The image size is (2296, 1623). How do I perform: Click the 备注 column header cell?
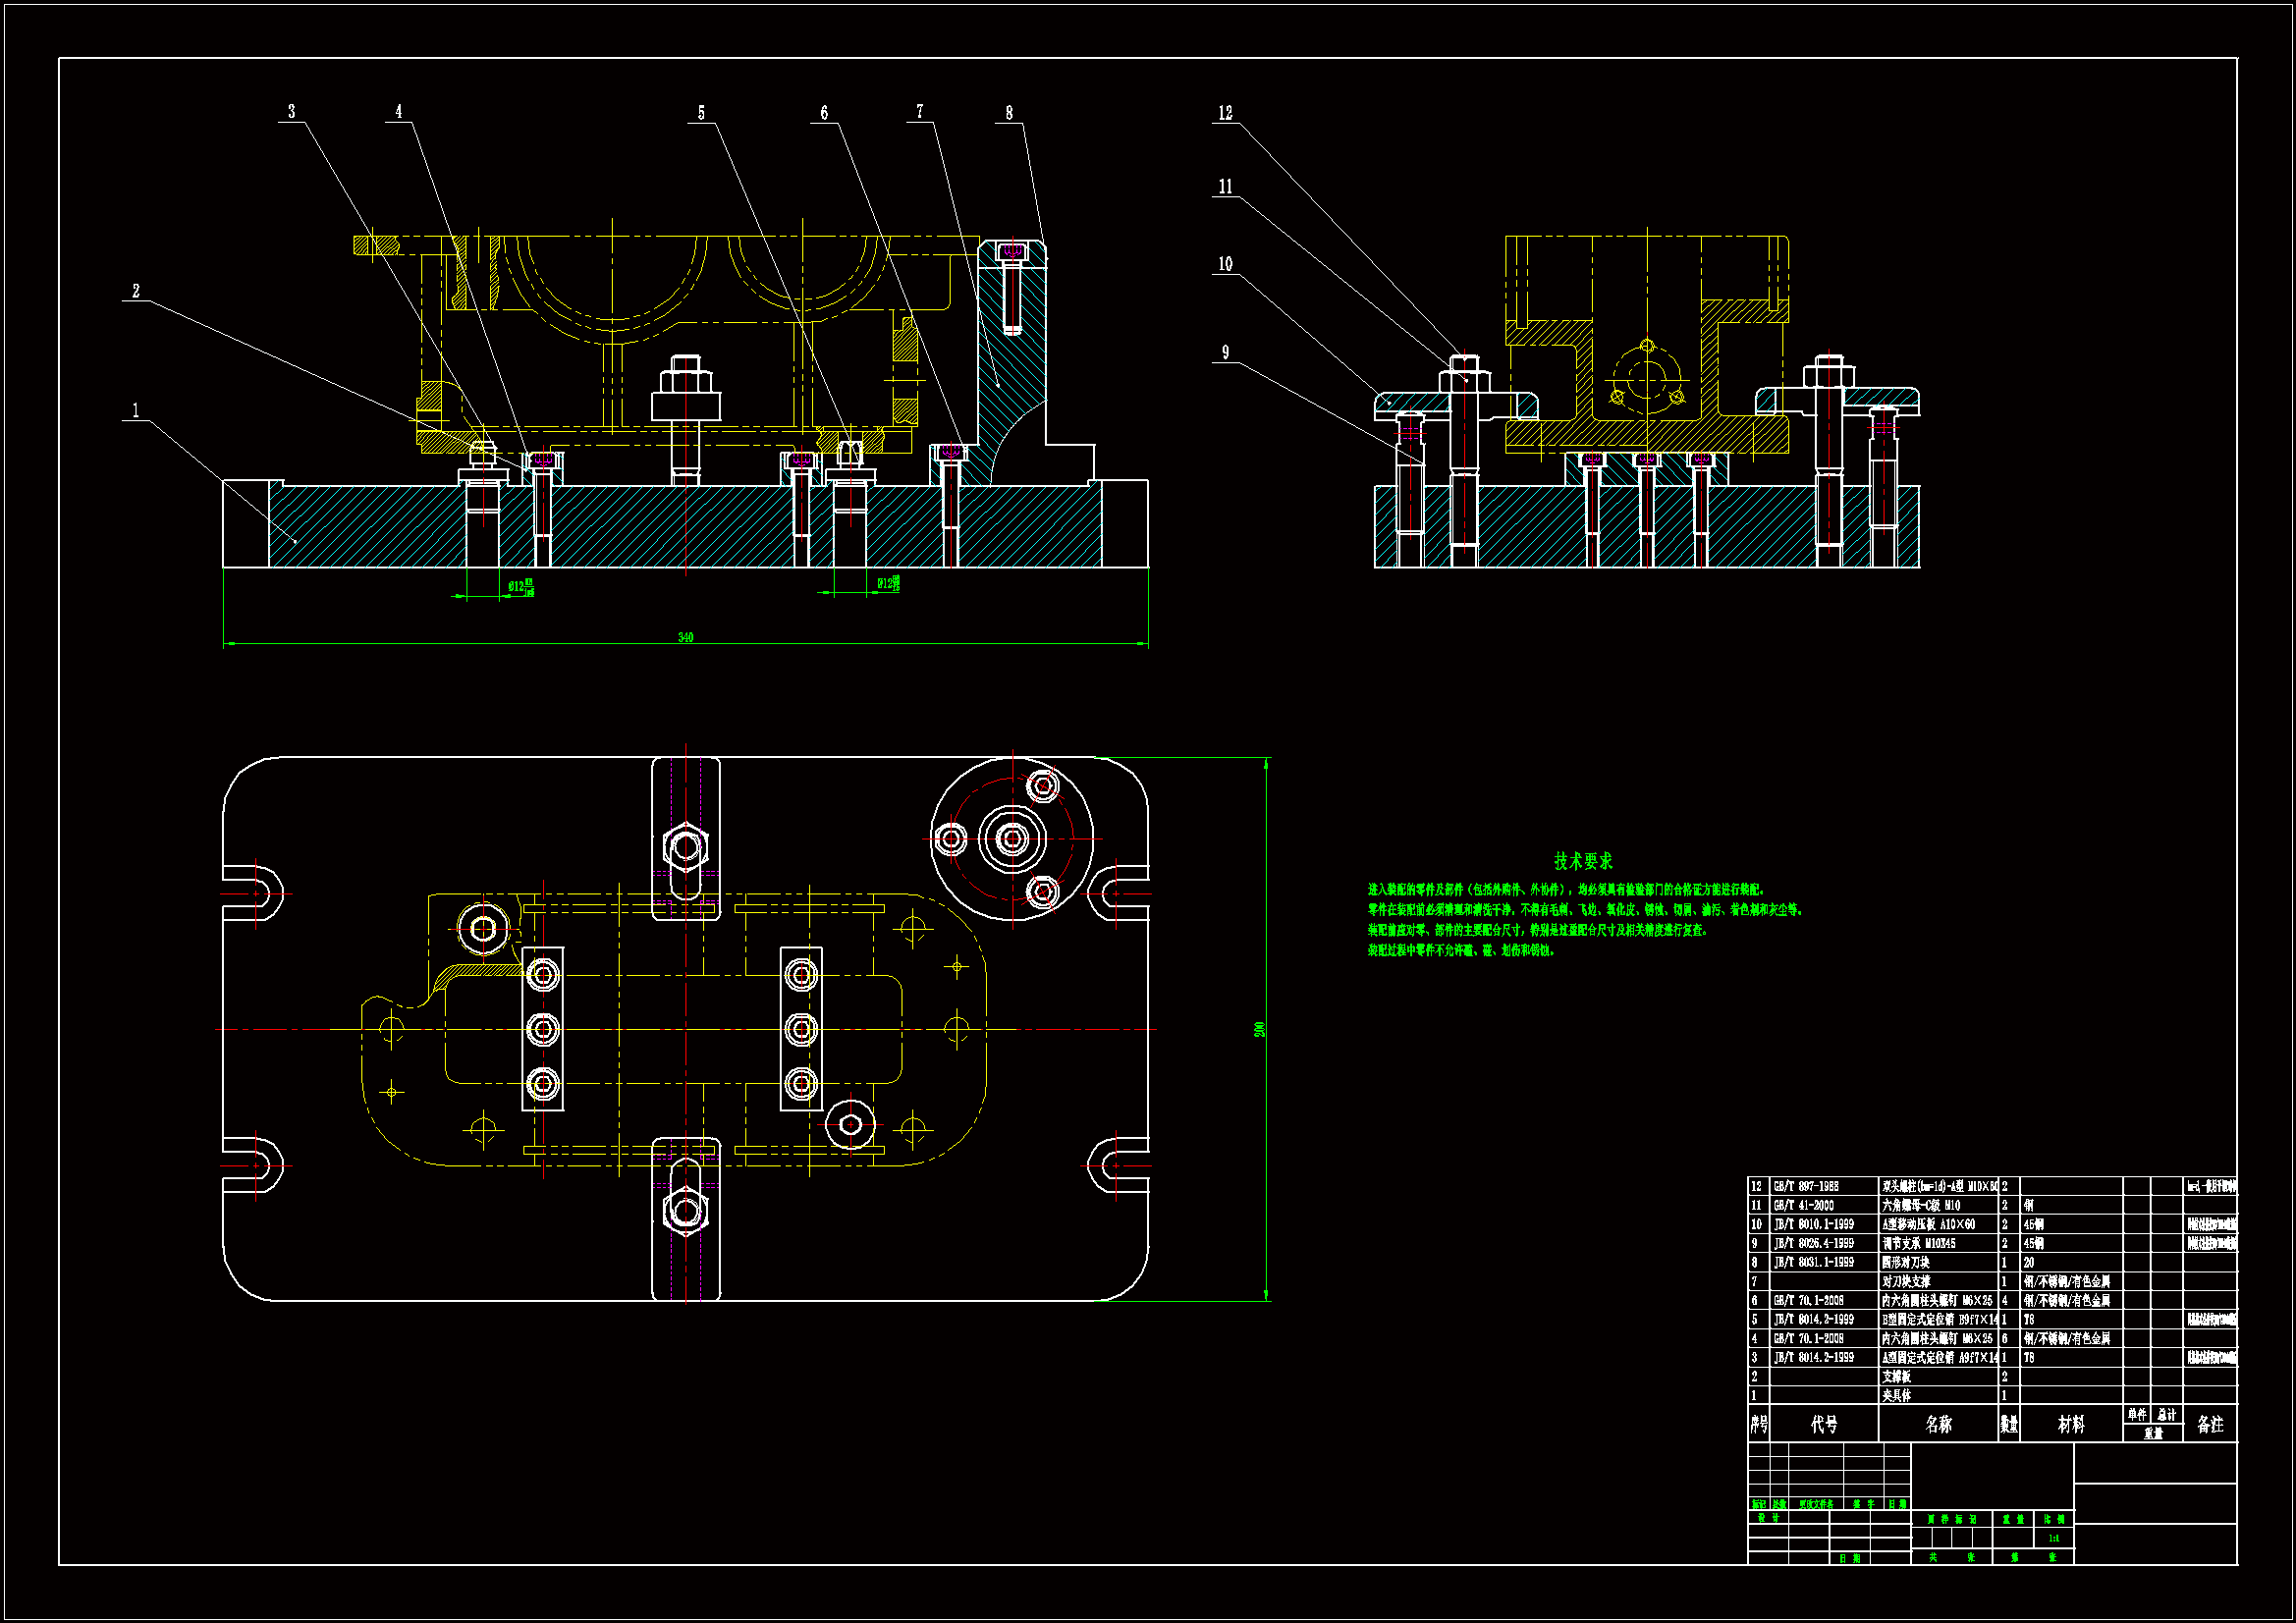[2210, 1424]
